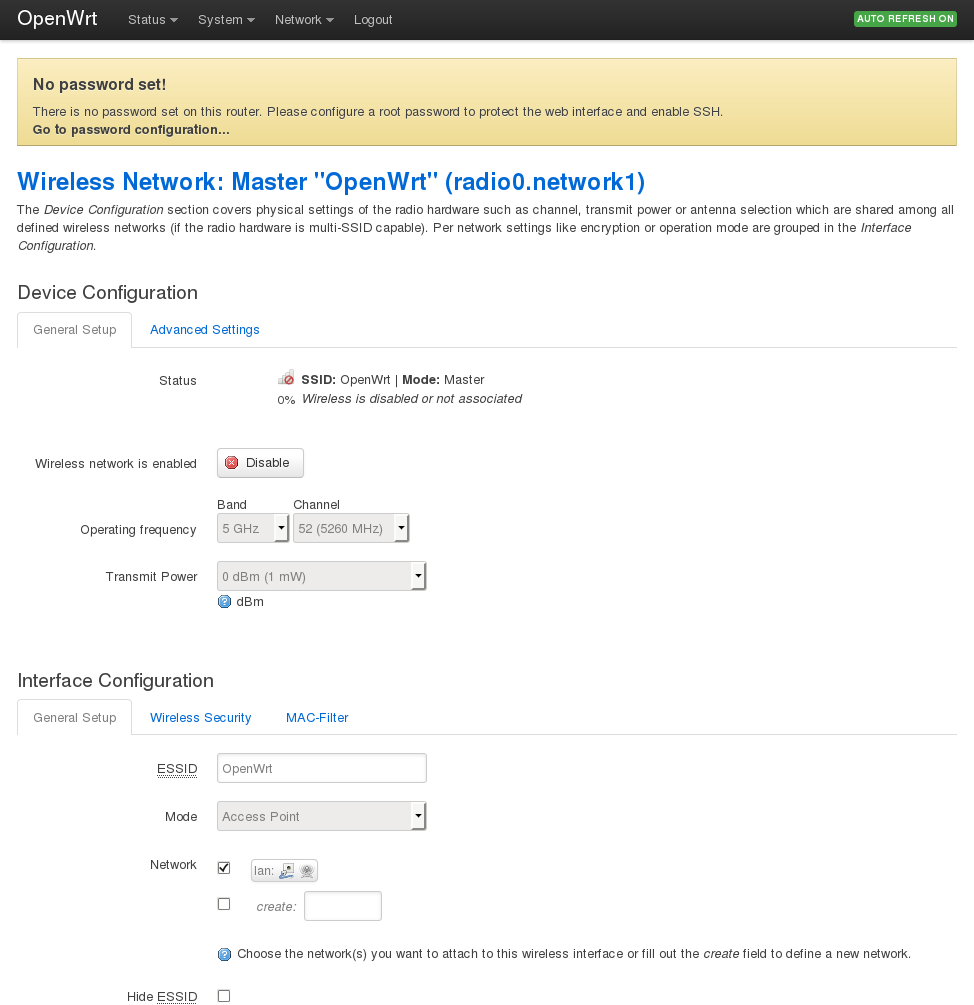
Task: Open the Channel dropdown showing 52 (5260 MHz)
Action: tap(351, 528)
